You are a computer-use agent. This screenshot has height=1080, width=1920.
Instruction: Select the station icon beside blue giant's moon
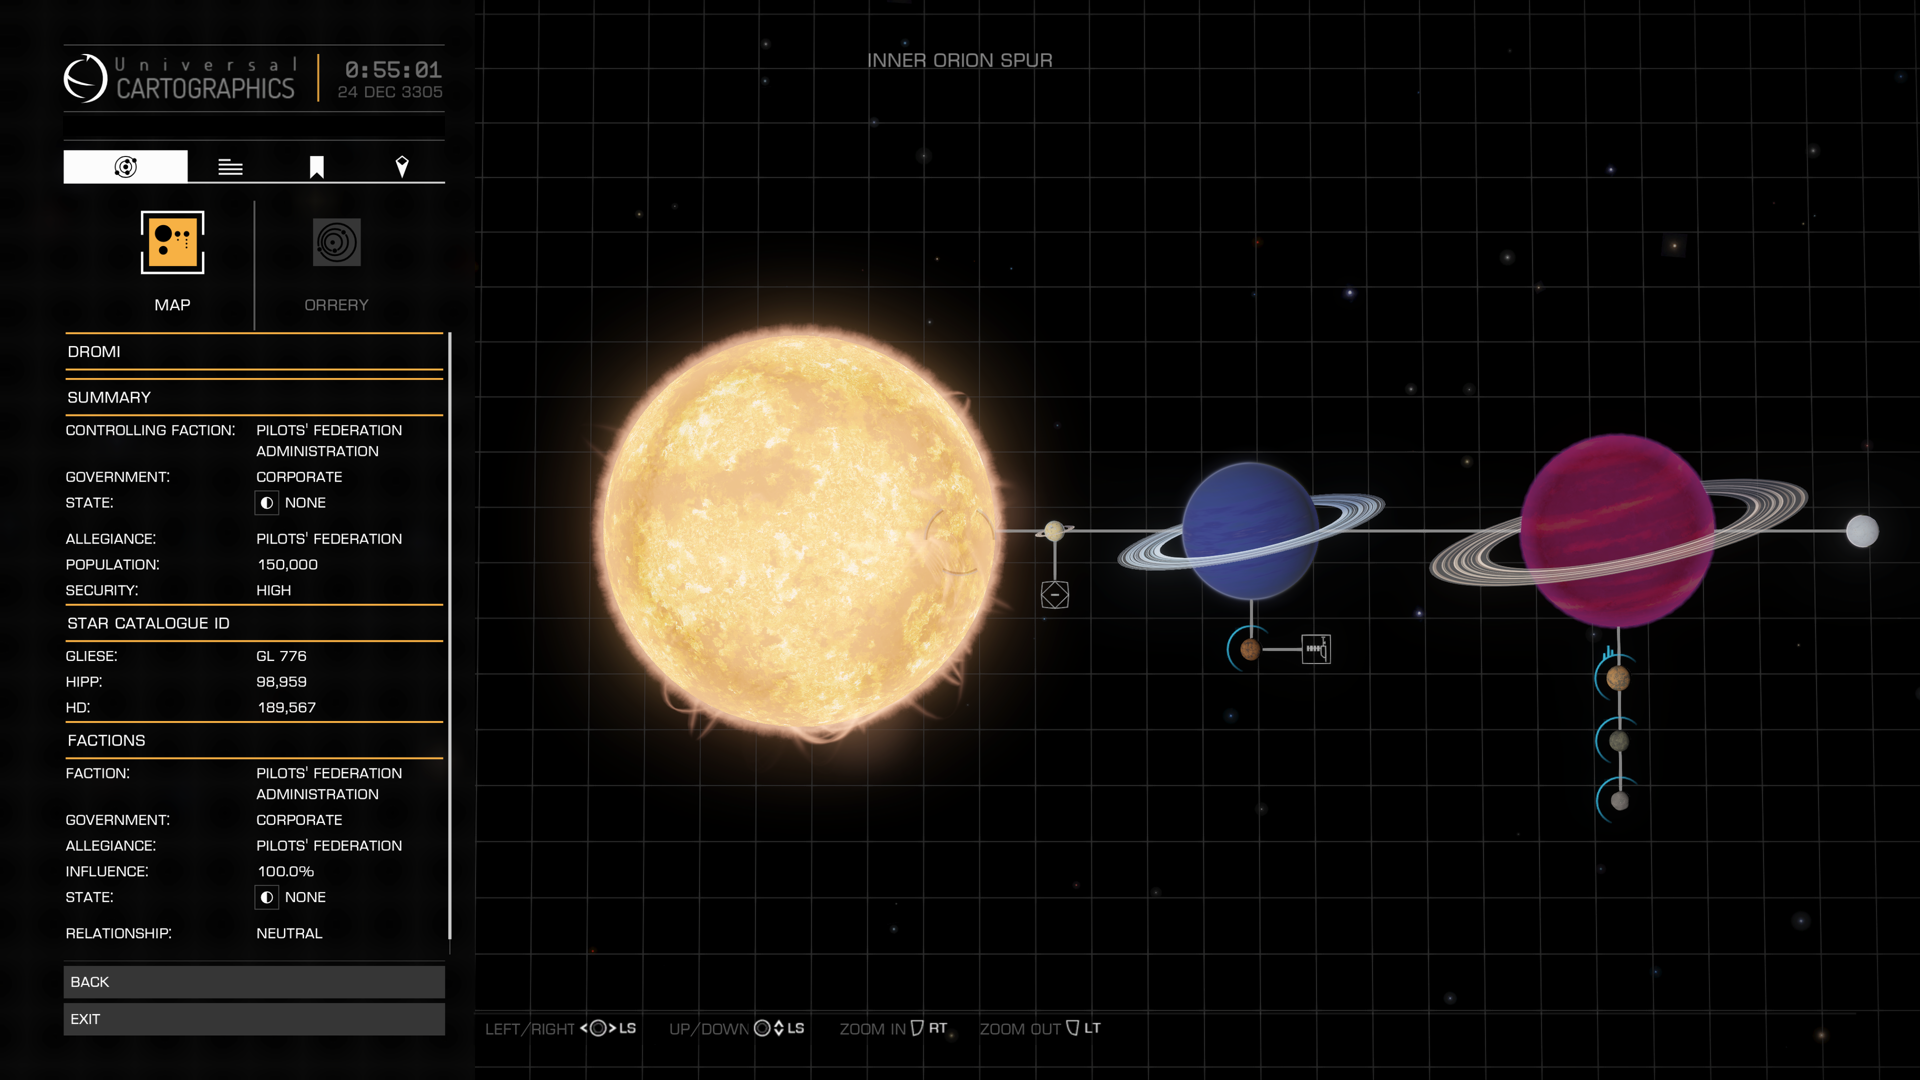[x=1315, y=649]
